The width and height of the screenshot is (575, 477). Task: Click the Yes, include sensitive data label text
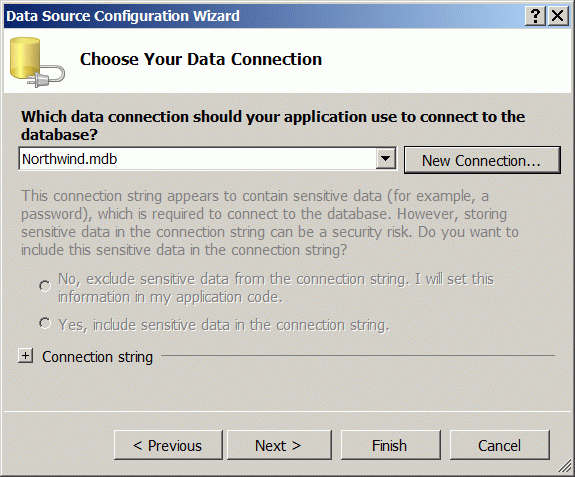(x=224, y=325)
